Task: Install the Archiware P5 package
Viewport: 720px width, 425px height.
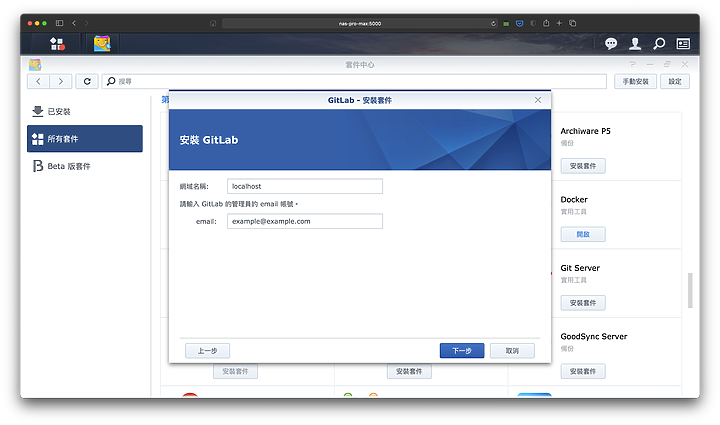Action: [x=583, y=166]
